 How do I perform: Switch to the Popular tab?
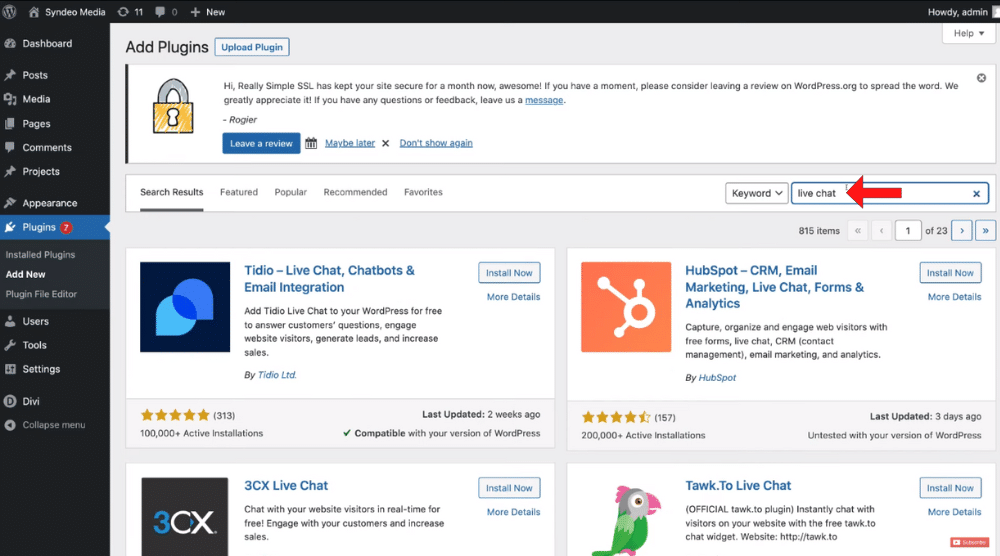tap(291, 192)
